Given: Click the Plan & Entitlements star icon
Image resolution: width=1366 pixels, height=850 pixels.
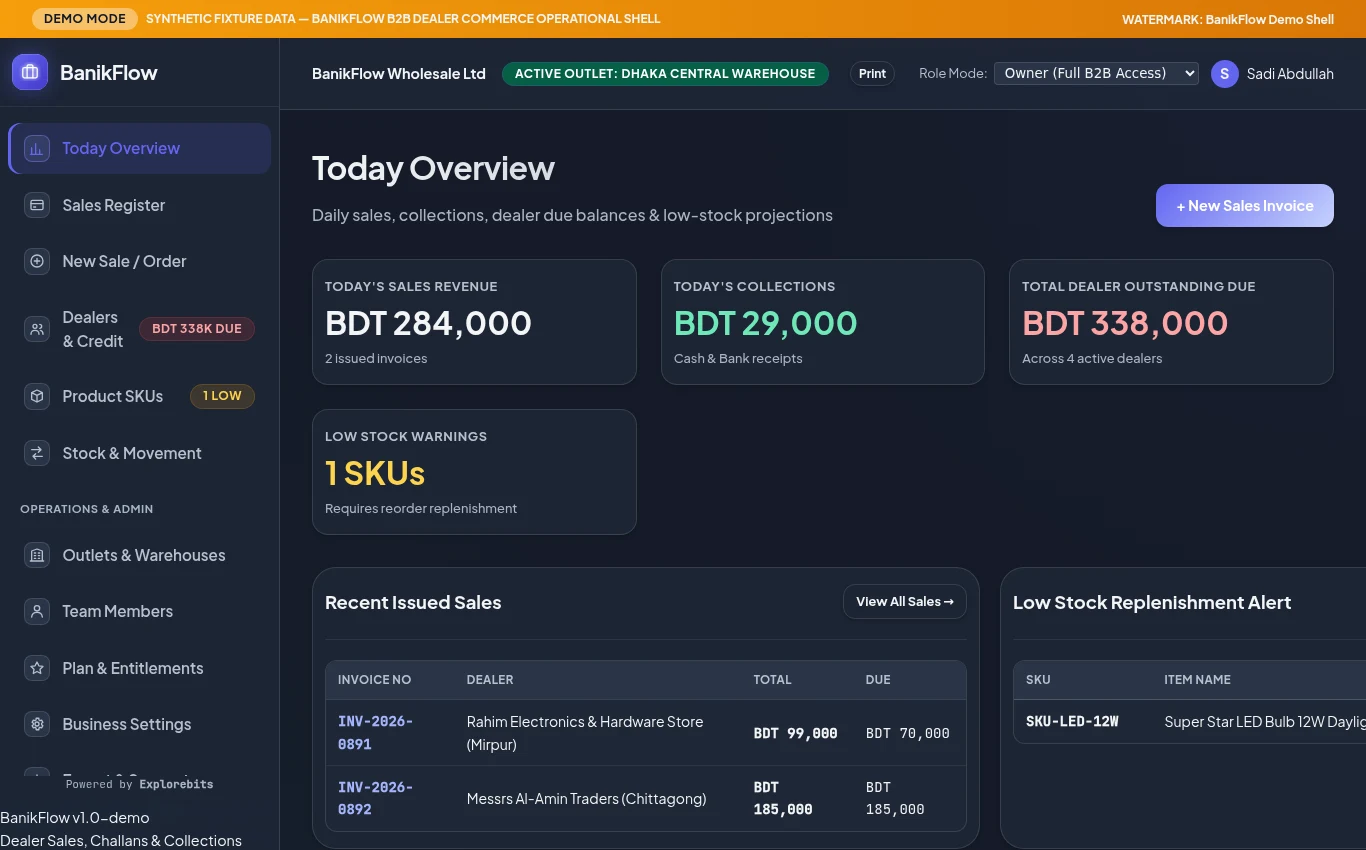Looking at the screenshot, I should pos(37,668).
